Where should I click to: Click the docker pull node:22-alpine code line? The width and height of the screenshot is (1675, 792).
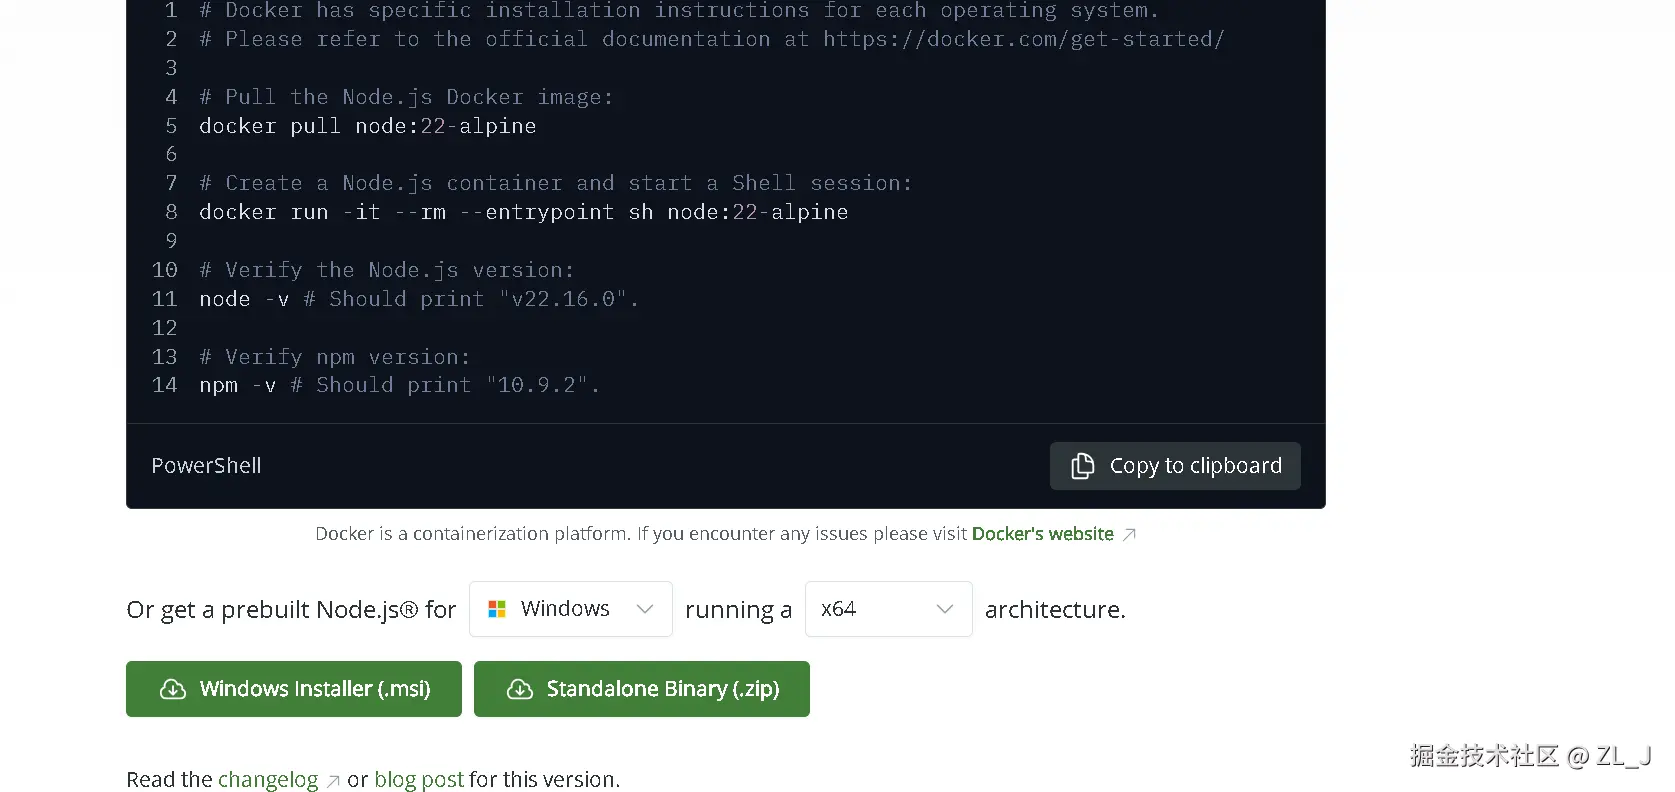pos(367,126)
